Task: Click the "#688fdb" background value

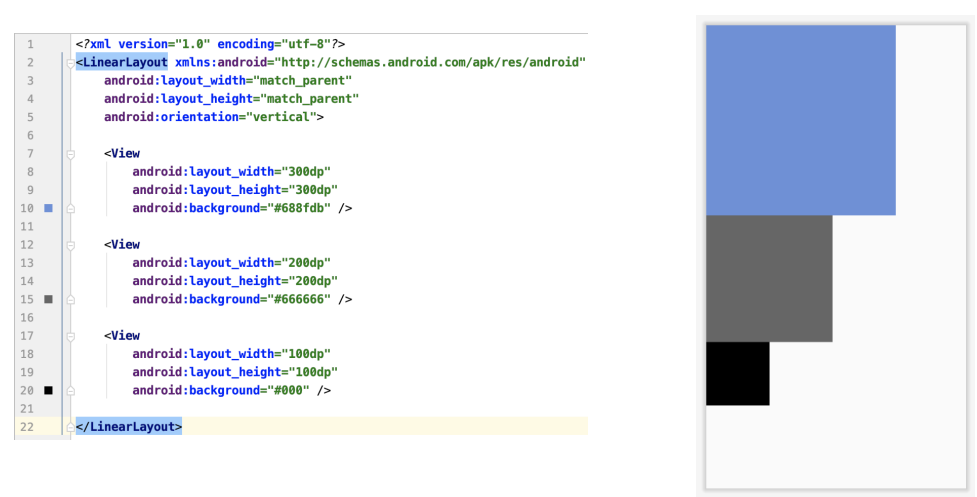Action: click(302, 208)
